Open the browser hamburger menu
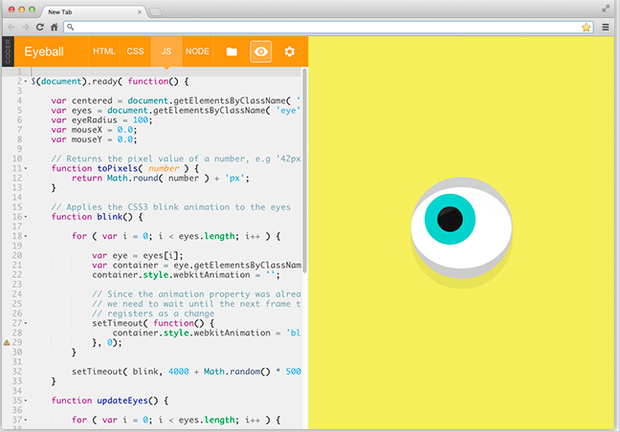The height and width of the screenshot is (432, 620). (x=605, y=27)
